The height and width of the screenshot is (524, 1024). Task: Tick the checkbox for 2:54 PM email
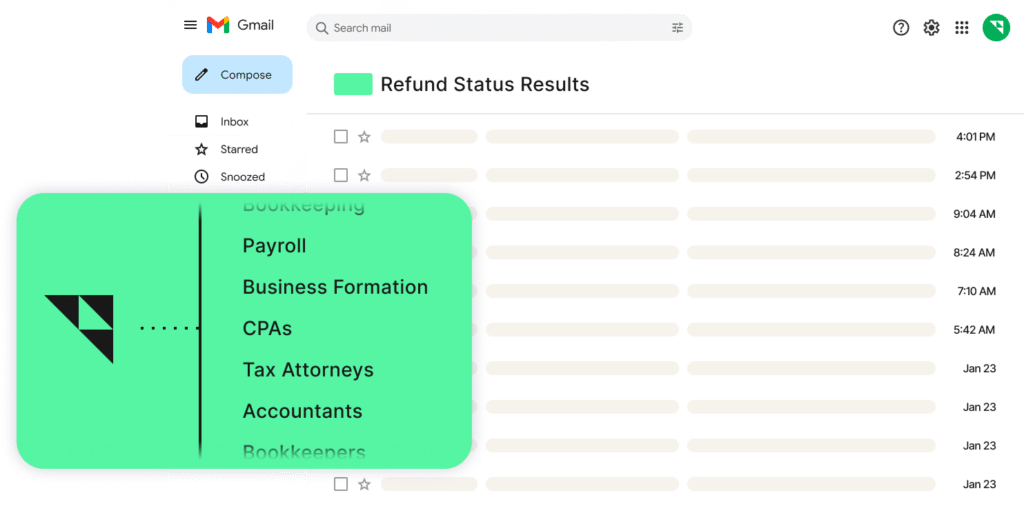(x=341, y=176)
